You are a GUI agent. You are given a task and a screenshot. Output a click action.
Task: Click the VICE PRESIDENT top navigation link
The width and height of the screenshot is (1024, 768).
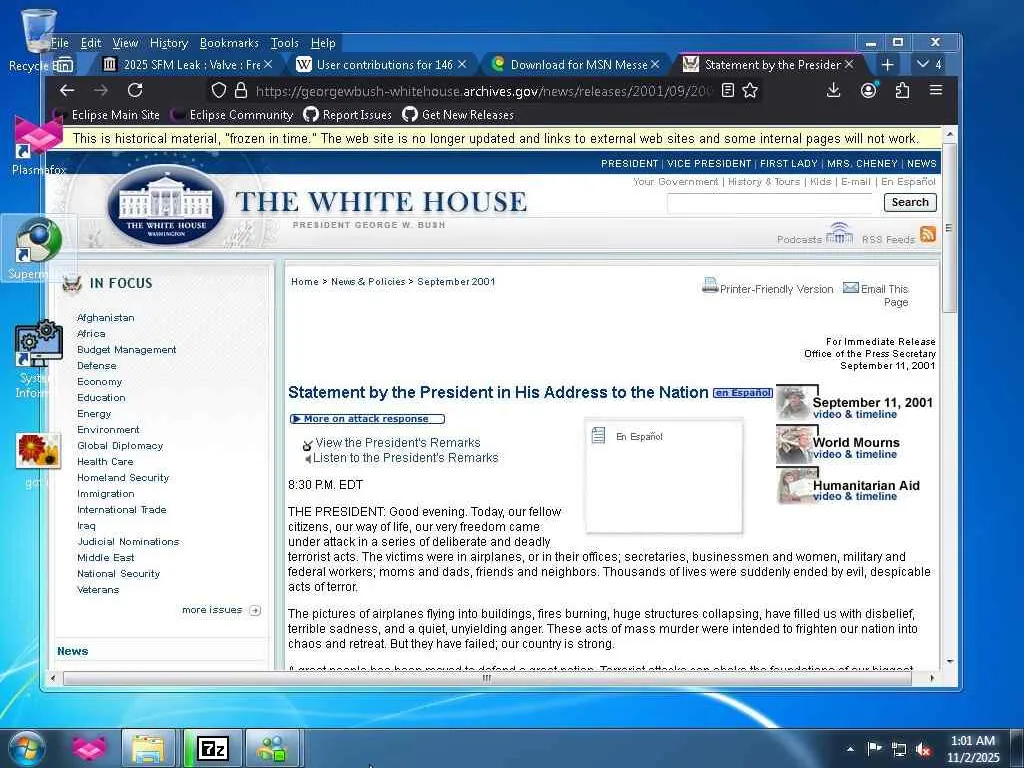(x=709, y=163)
